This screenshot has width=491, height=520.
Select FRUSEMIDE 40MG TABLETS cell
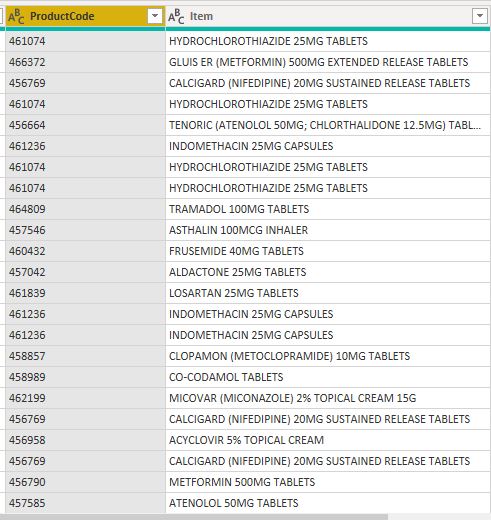(328, 251)
